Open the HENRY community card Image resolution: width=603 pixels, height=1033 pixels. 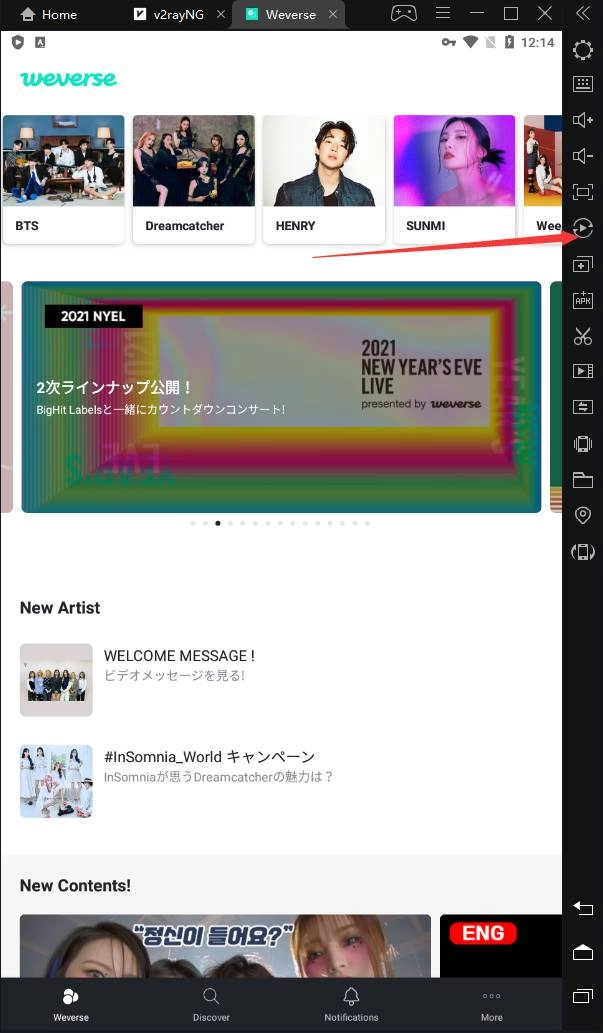tap(324, 179)
